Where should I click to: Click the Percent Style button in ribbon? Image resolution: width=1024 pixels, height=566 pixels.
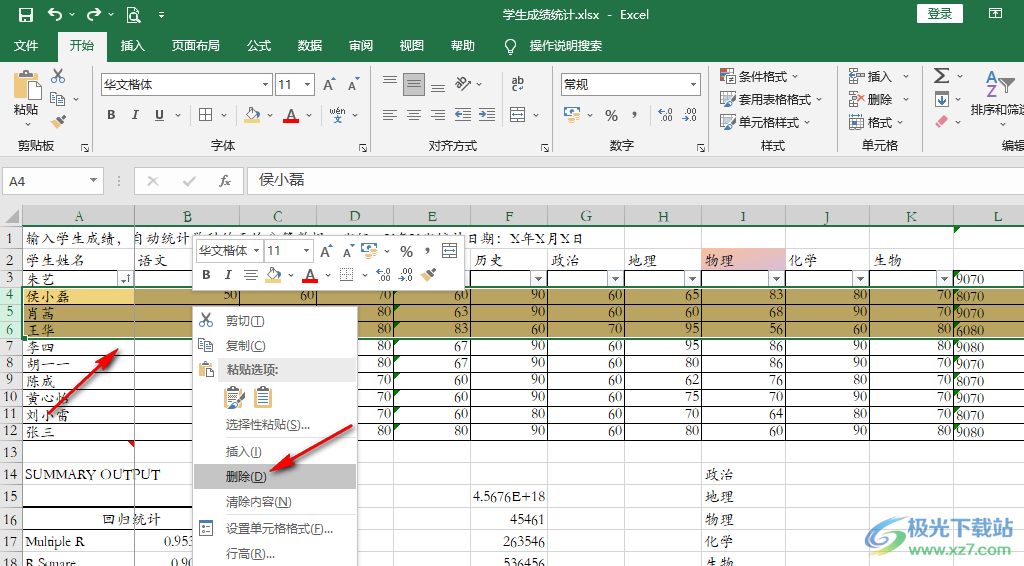point(611,115)
